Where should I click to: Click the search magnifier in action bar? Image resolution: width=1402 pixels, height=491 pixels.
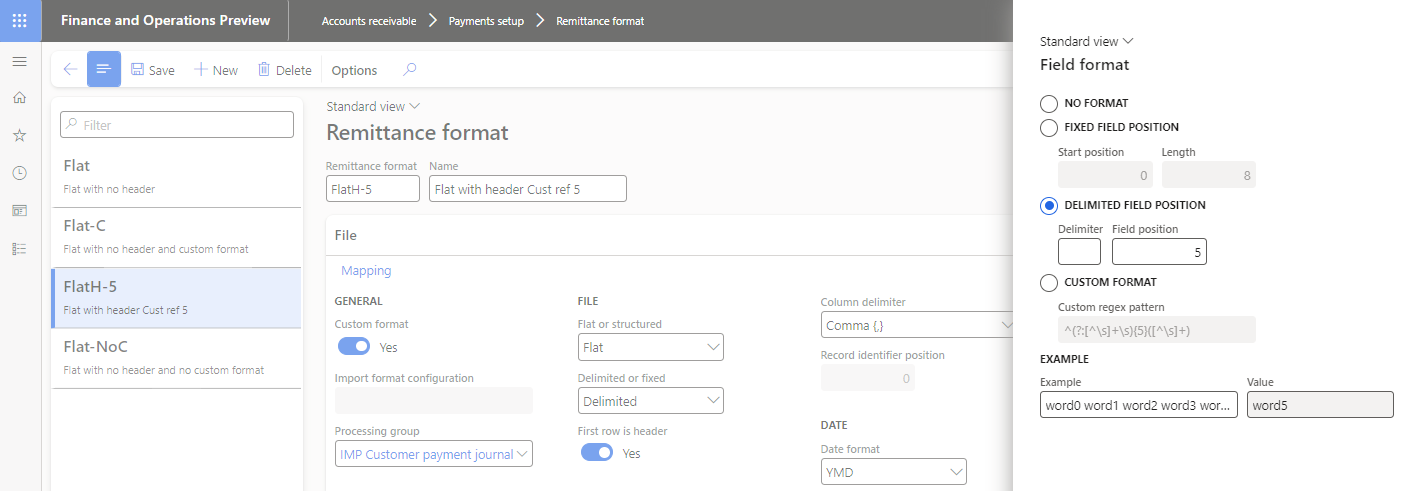point(409,70)
